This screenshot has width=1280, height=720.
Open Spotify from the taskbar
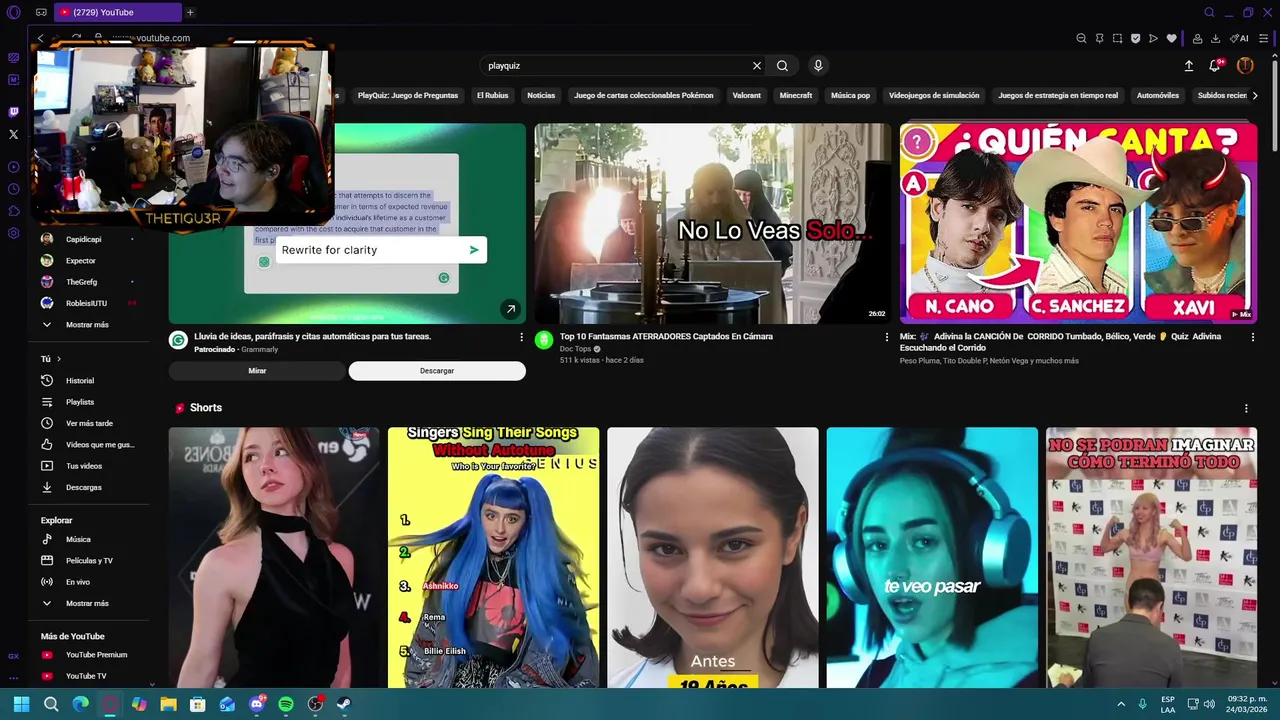point(286,704)
